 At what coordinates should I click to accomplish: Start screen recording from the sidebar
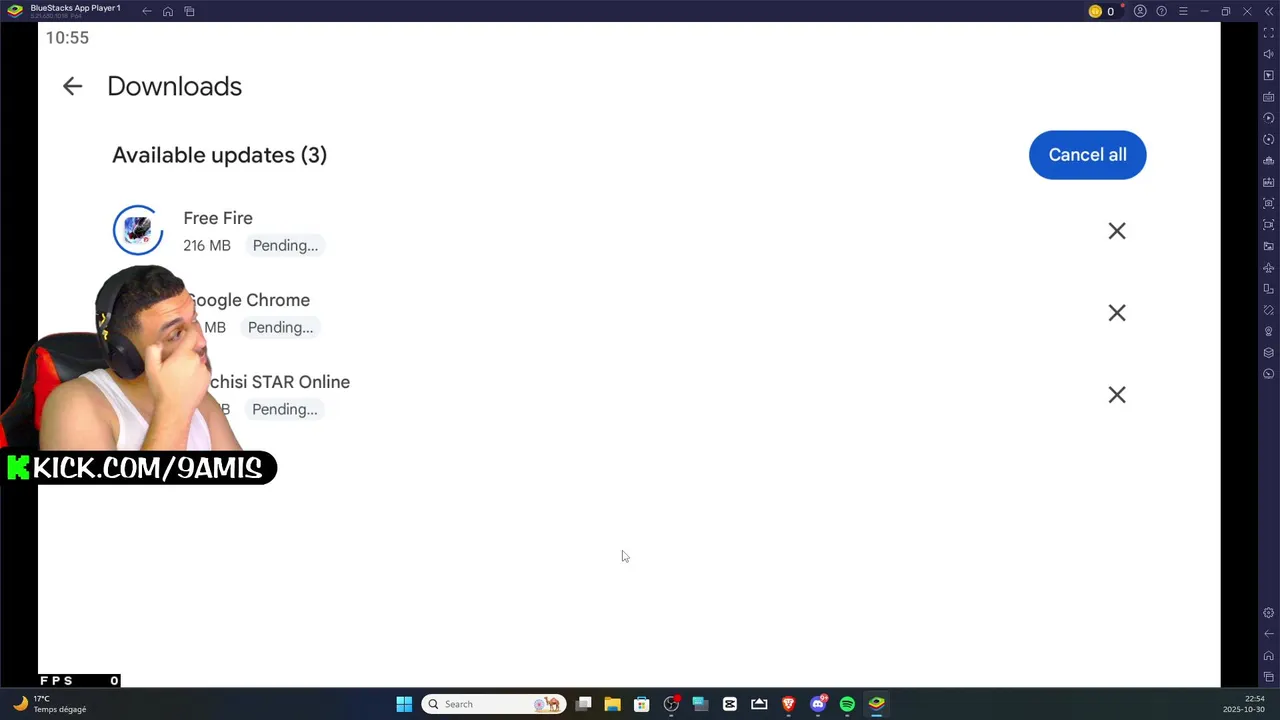1269,225
